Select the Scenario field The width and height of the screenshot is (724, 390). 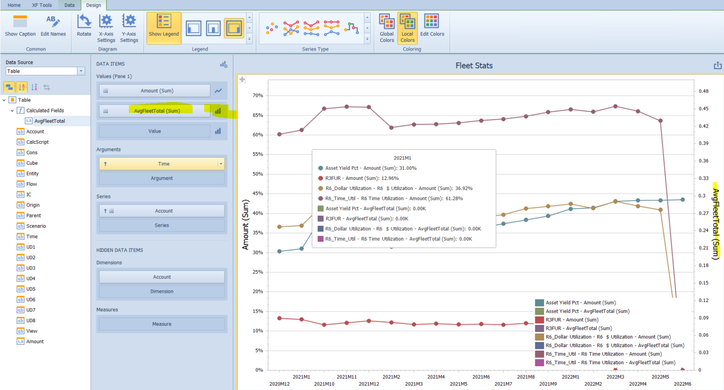(x=36, y=226)
